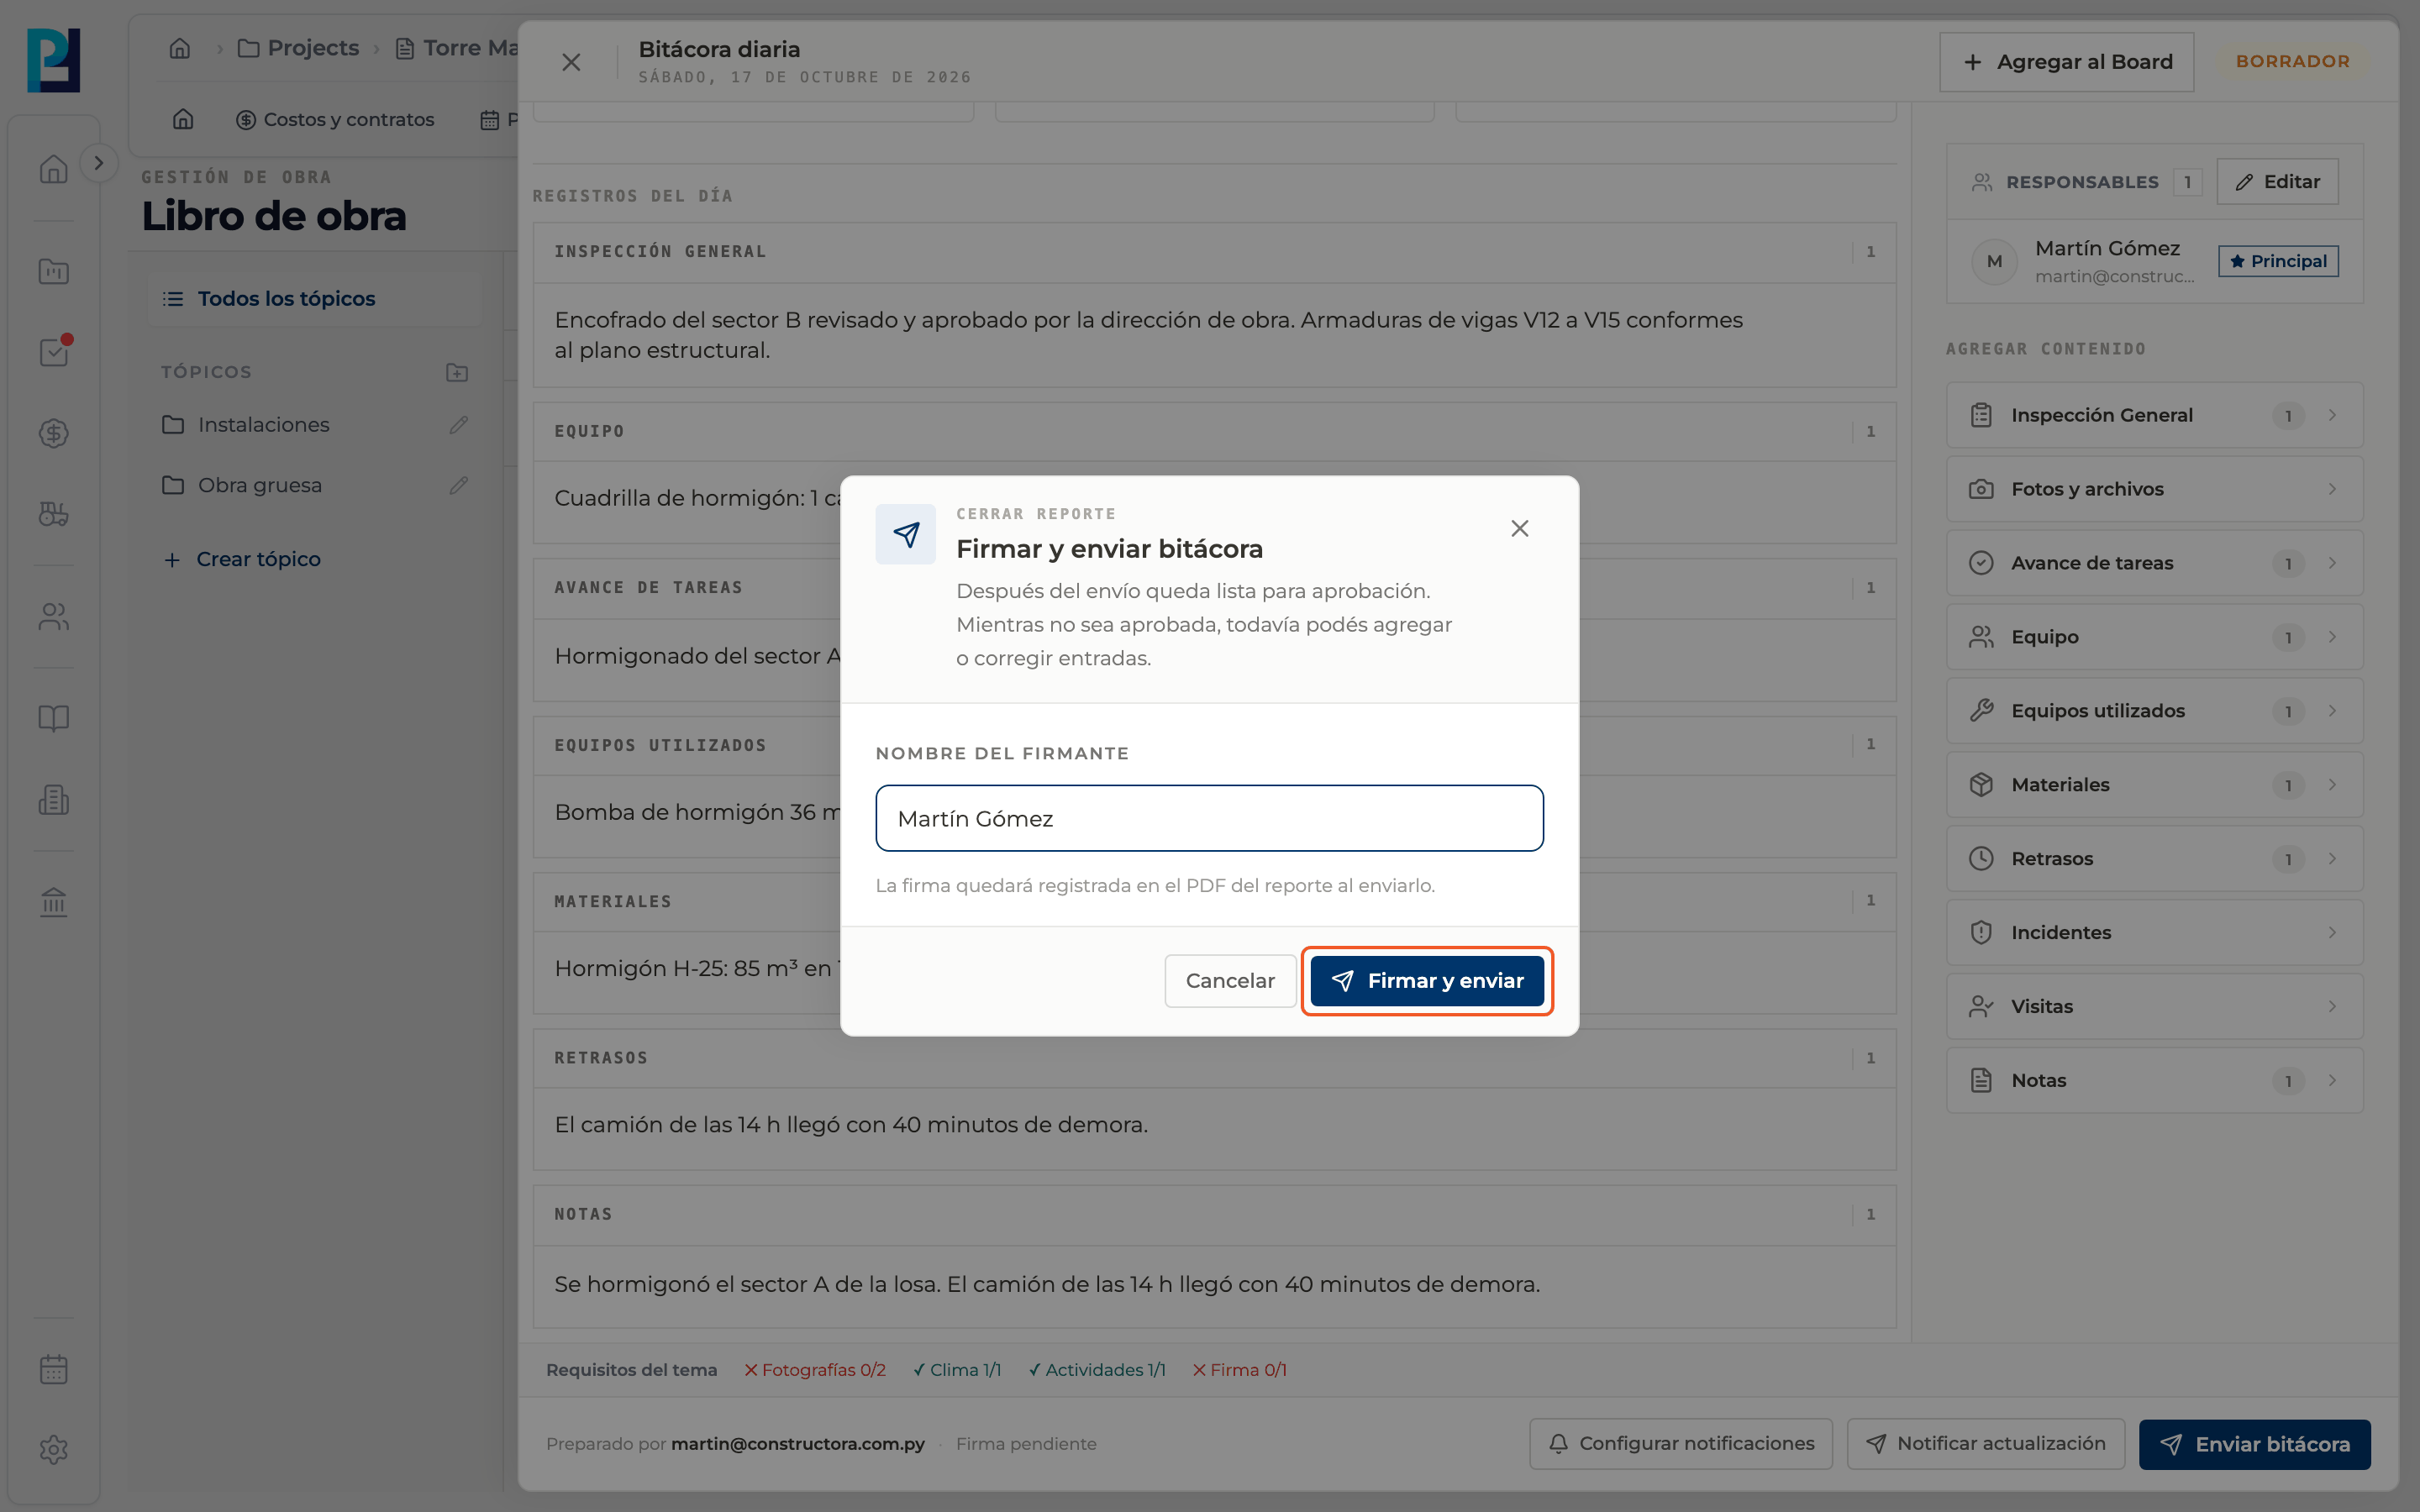This screenshot has height=1512, width=2420.
Task: Click the paper plane icon in the dialog header
Action: (x=906, y=534)
